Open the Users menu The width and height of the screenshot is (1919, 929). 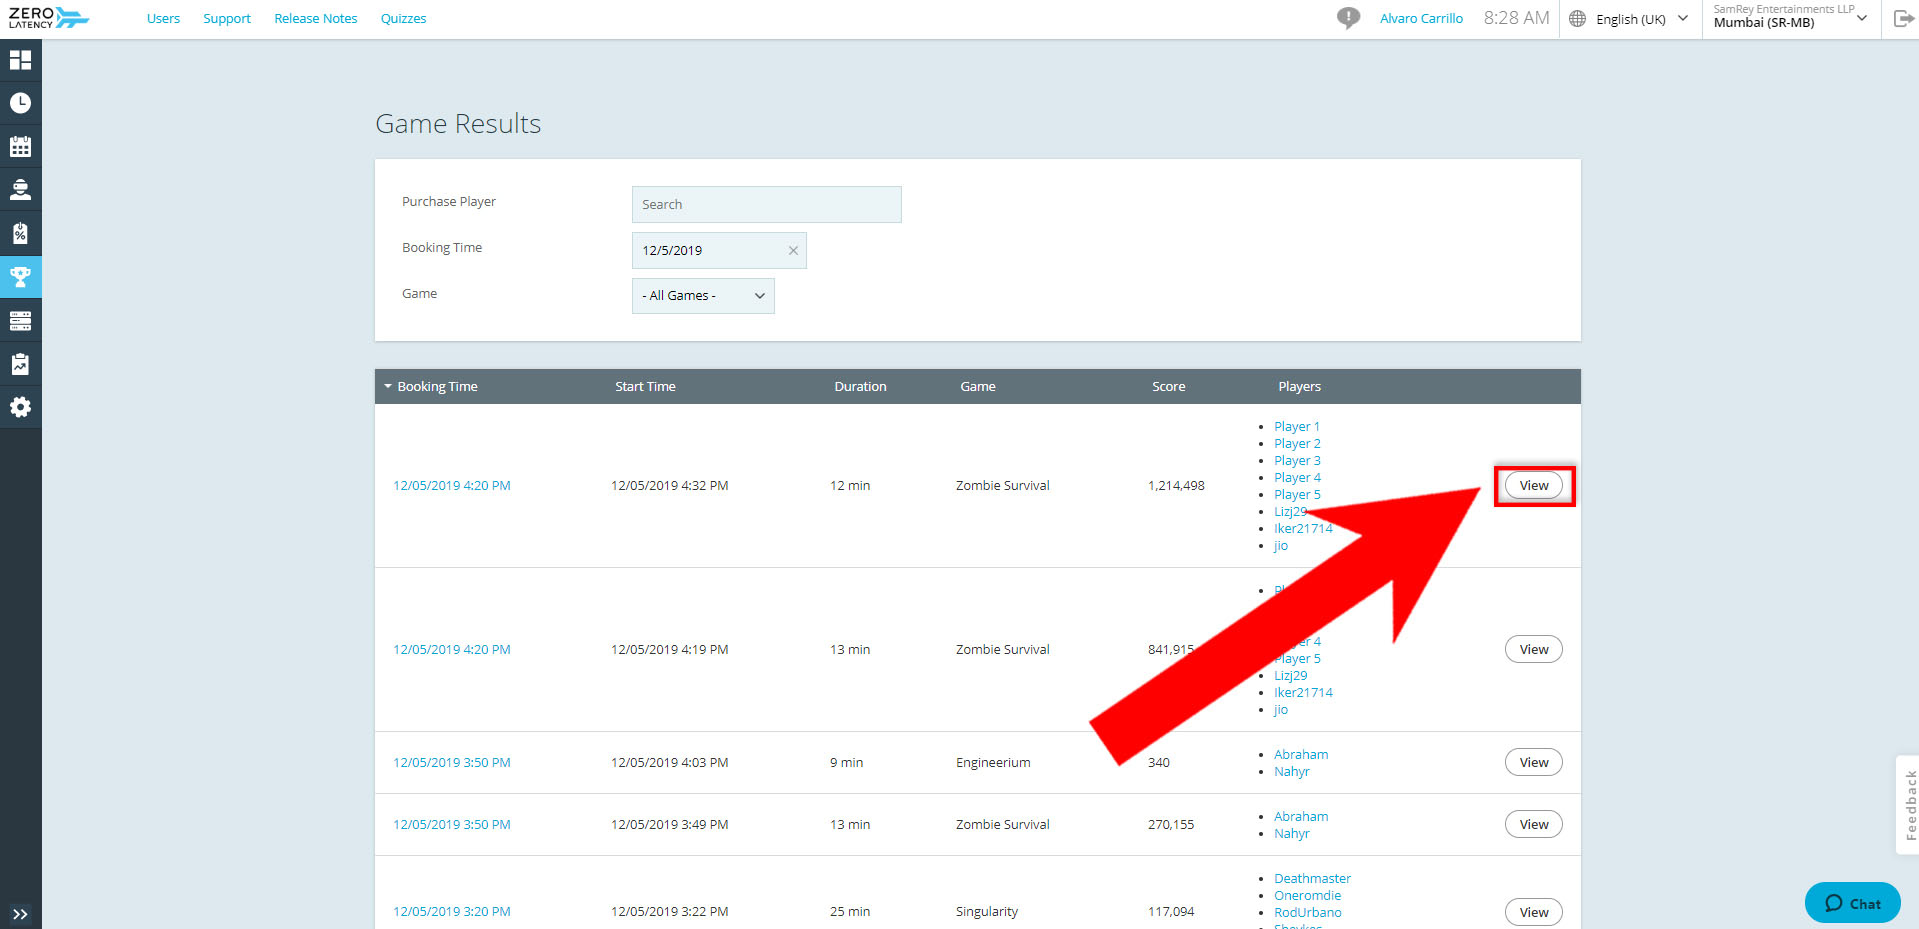163,18
